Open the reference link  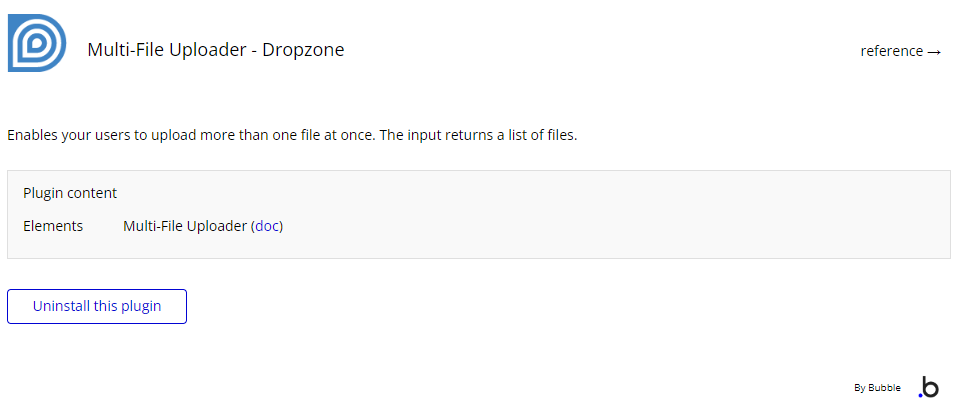click(891, 51)
